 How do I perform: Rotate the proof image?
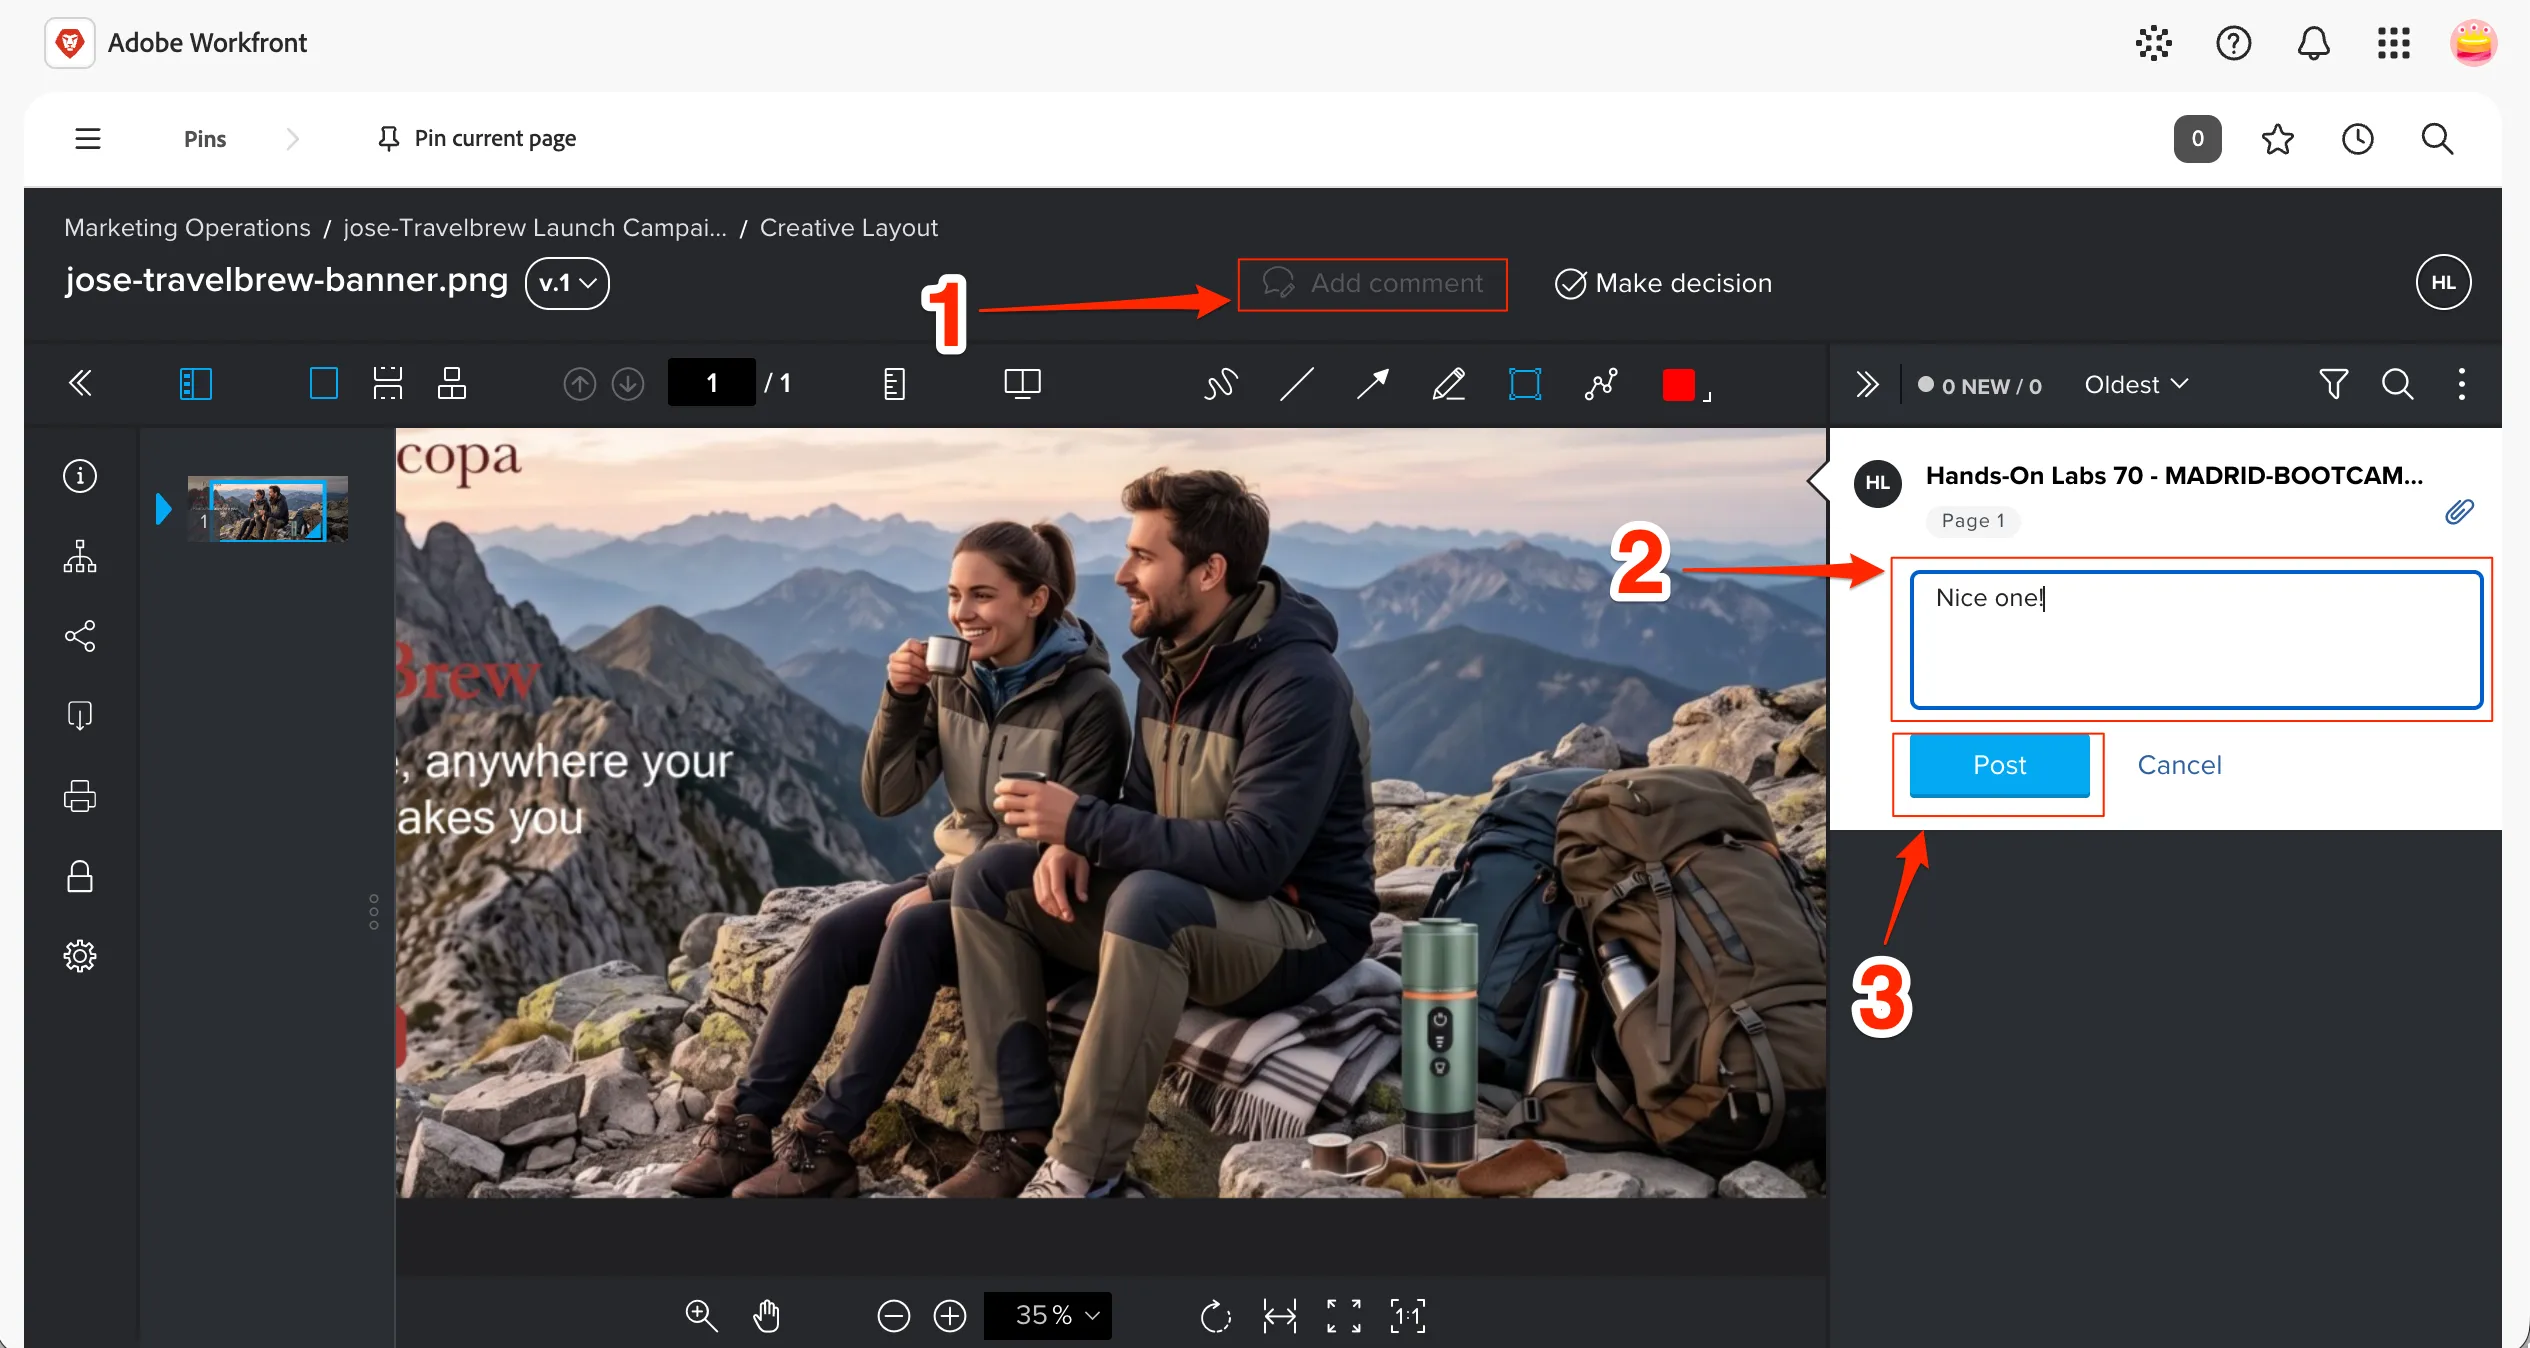click(1215, 1316)
